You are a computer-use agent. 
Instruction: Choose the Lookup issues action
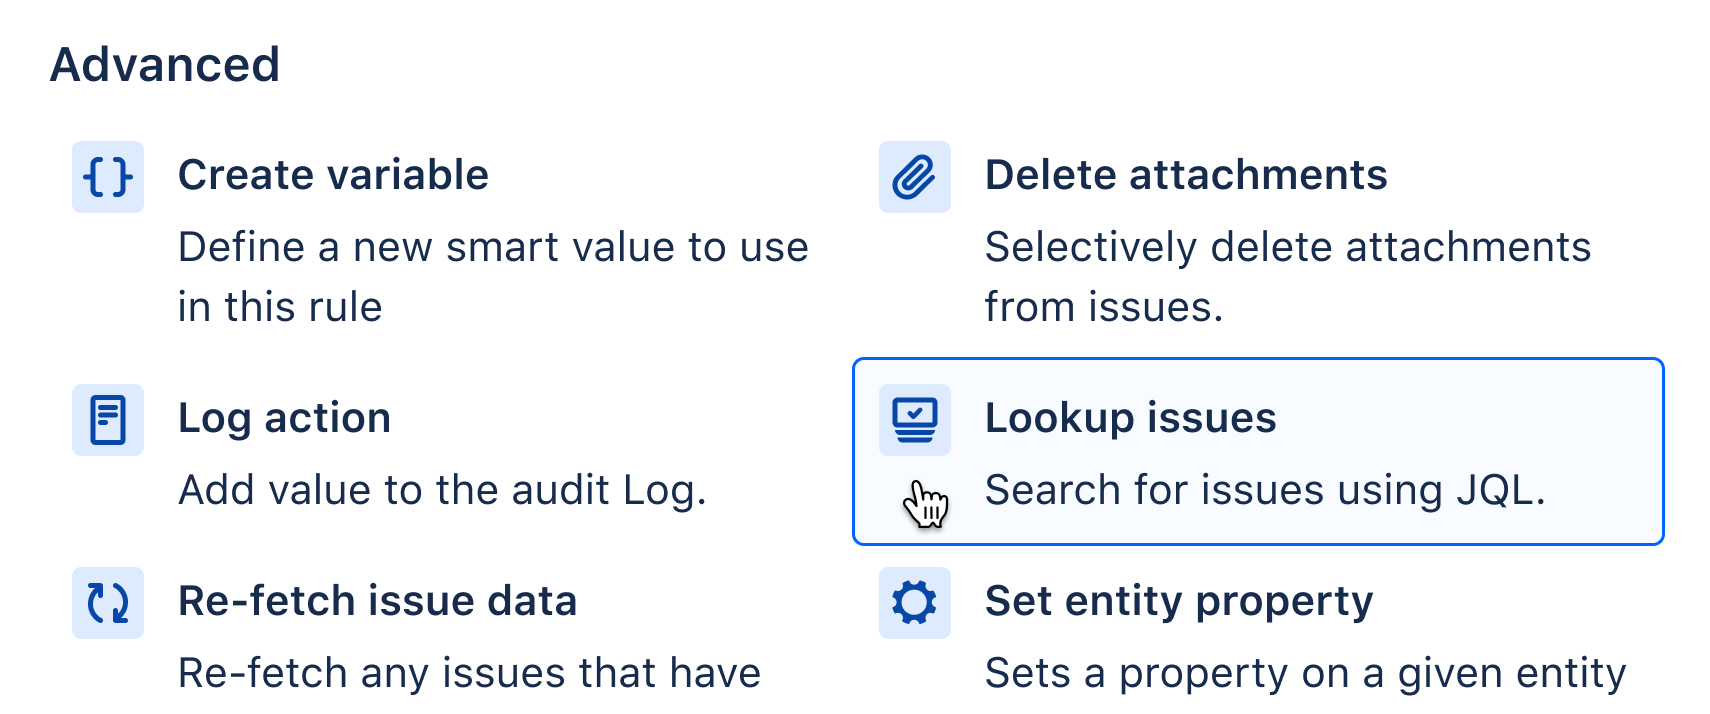1131,418
